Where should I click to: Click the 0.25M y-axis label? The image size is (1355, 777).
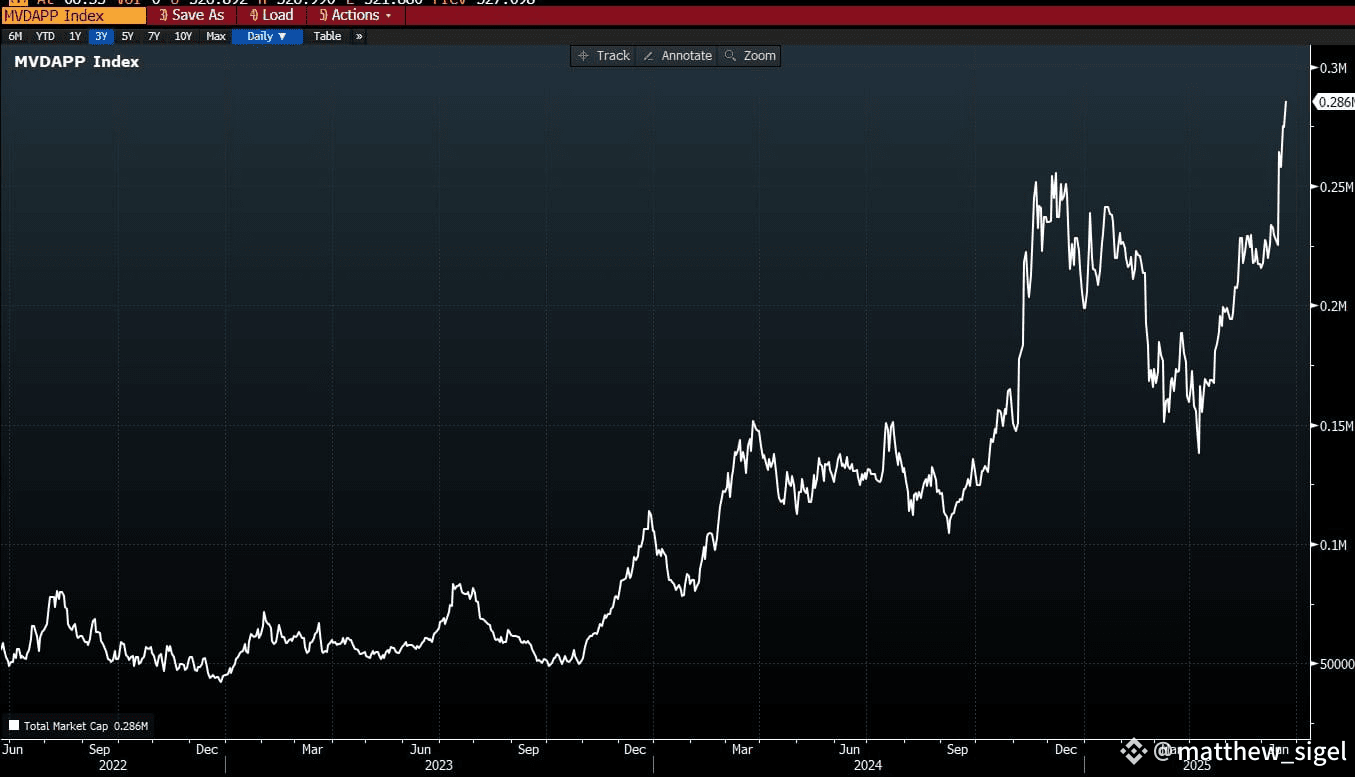click(x=1336, y=187)
